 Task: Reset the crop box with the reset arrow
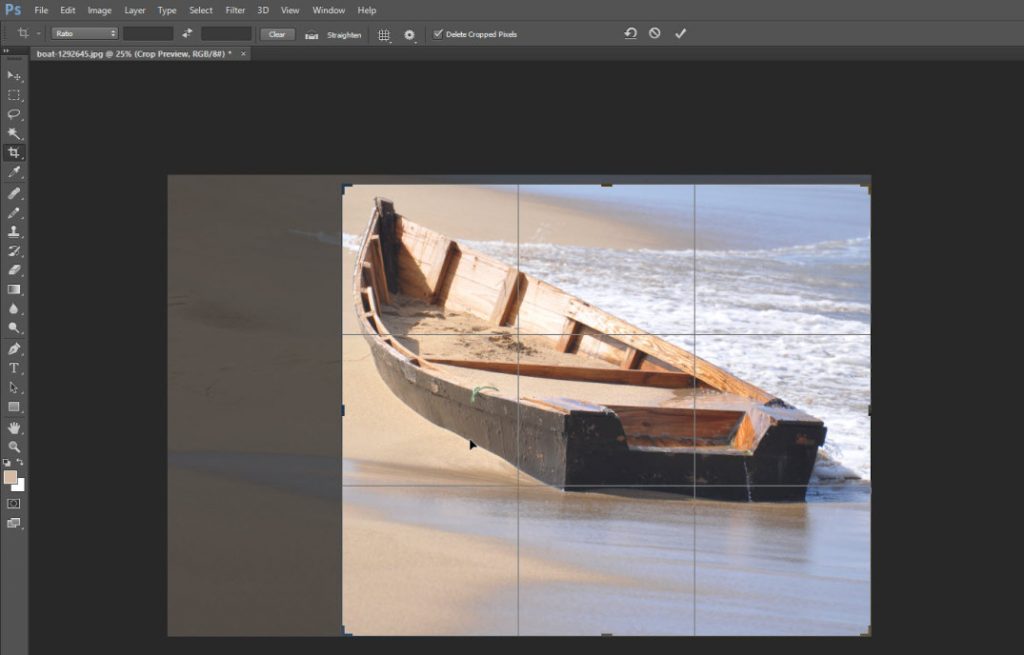point(630,33)
